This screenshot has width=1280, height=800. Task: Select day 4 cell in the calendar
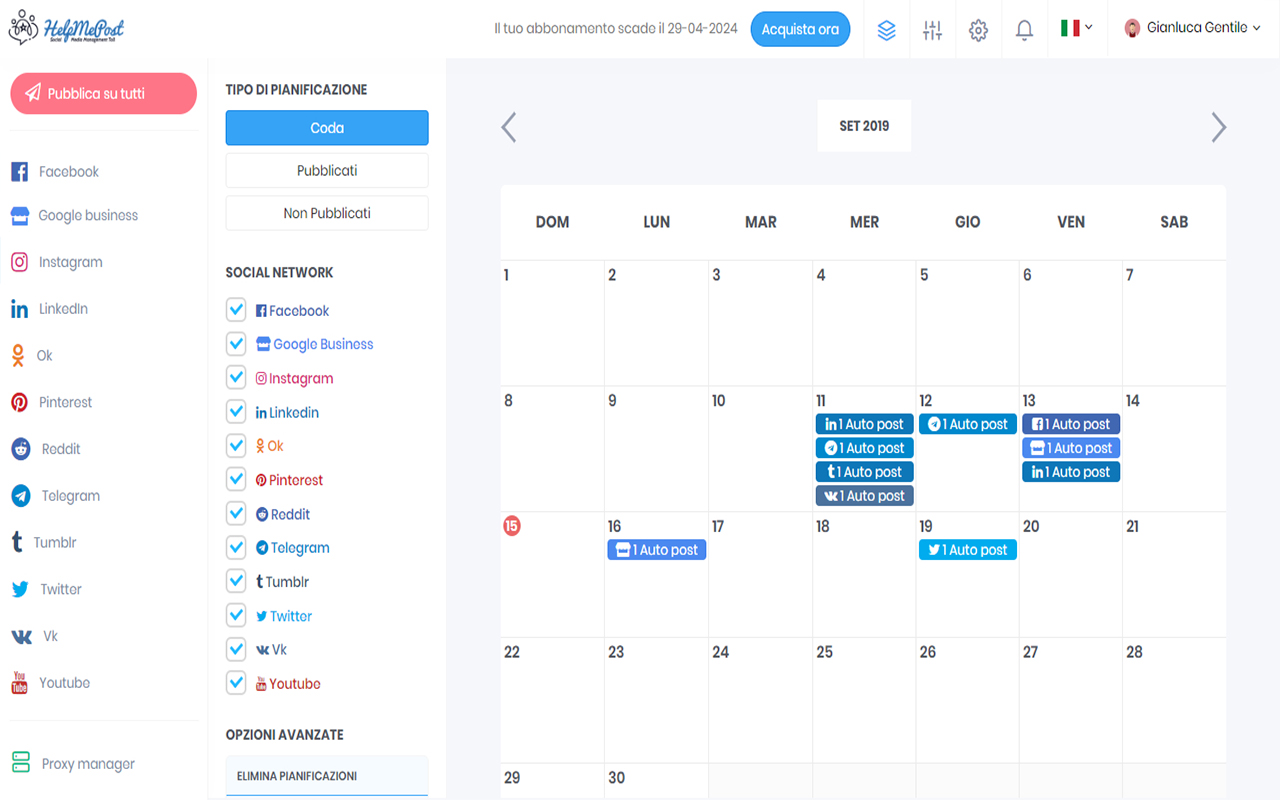point(864,323)
